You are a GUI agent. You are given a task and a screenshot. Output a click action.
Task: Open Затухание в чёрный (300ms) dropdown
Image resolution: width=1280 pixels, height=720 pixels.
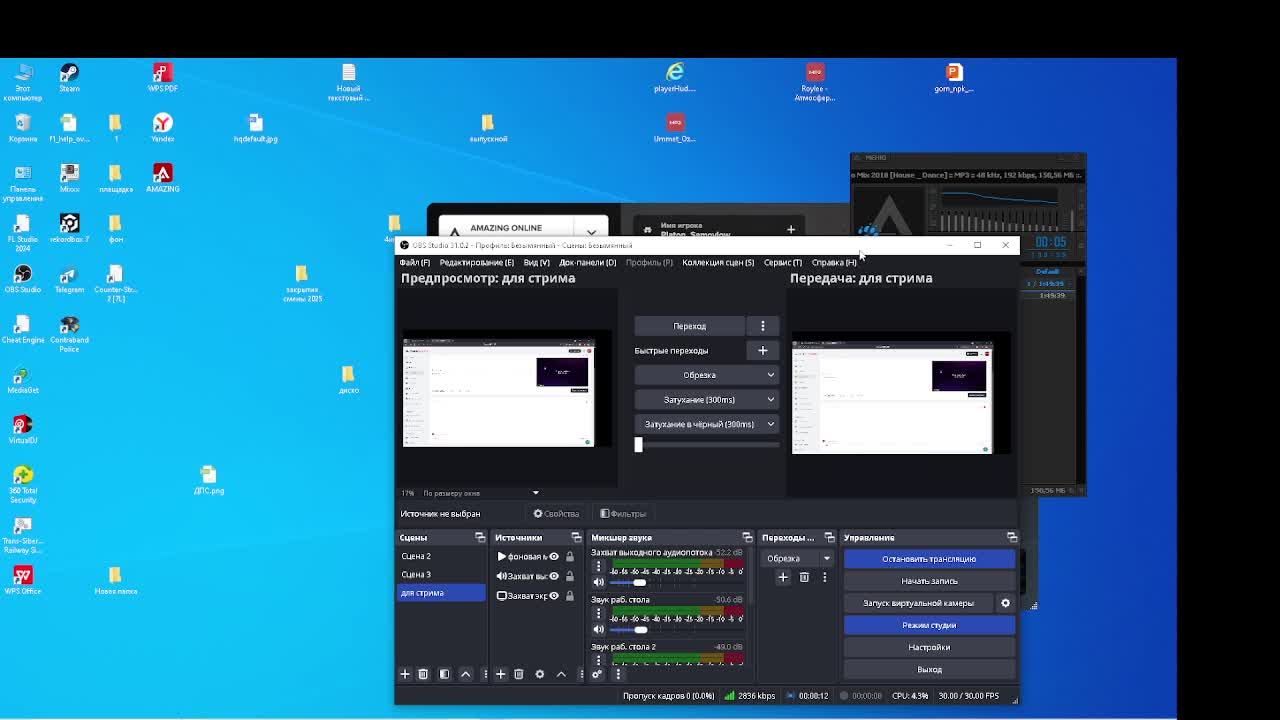click(x=706, y=424)
